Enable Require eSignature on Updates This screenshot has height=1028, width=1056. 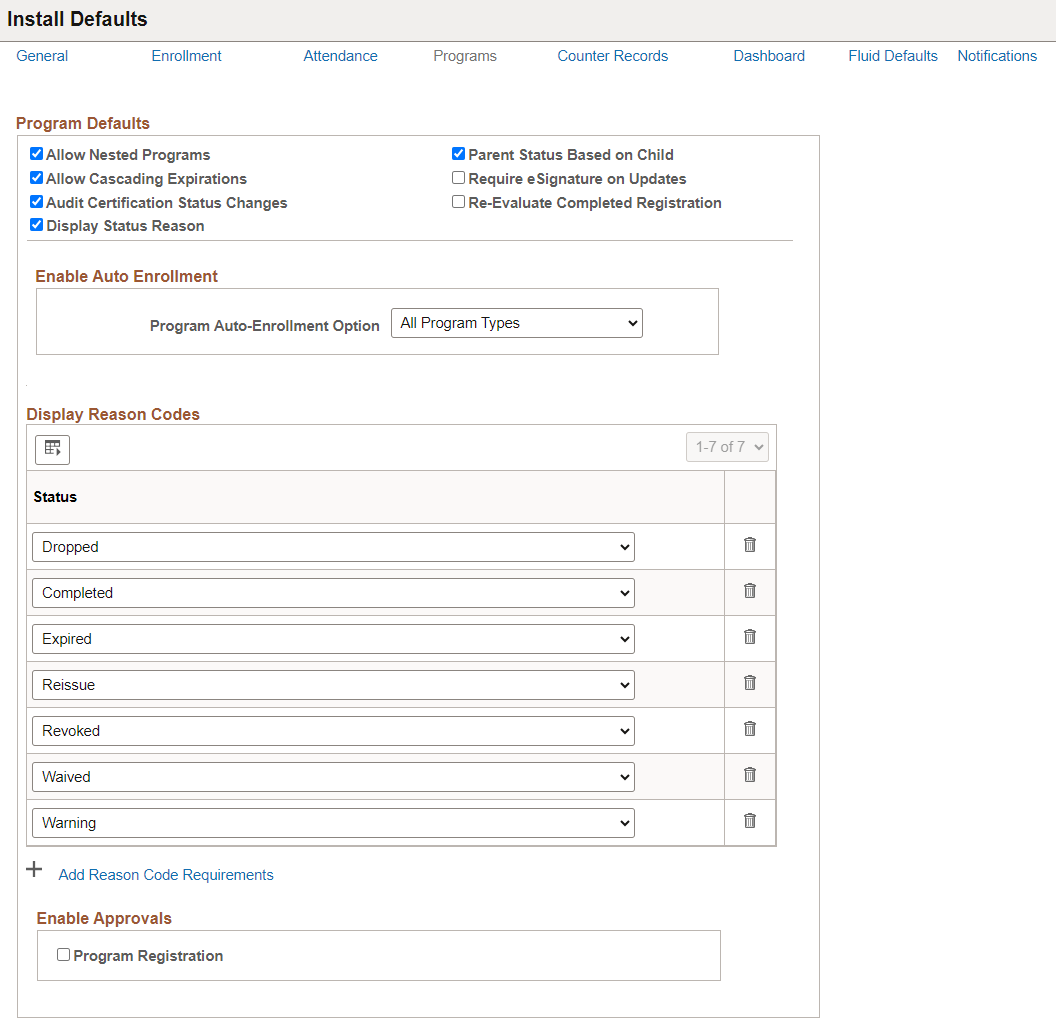pos(459,178)
